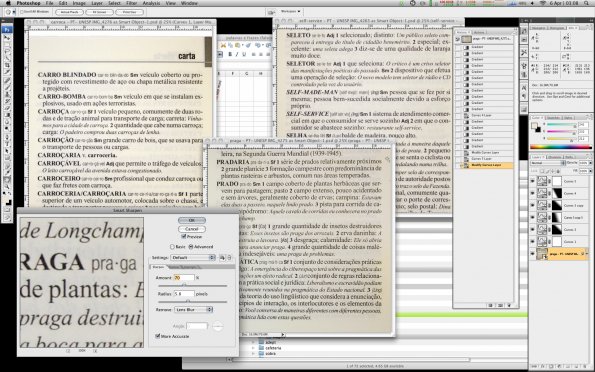Open the Workspace dropdown in the options bar

pos(290,12)
